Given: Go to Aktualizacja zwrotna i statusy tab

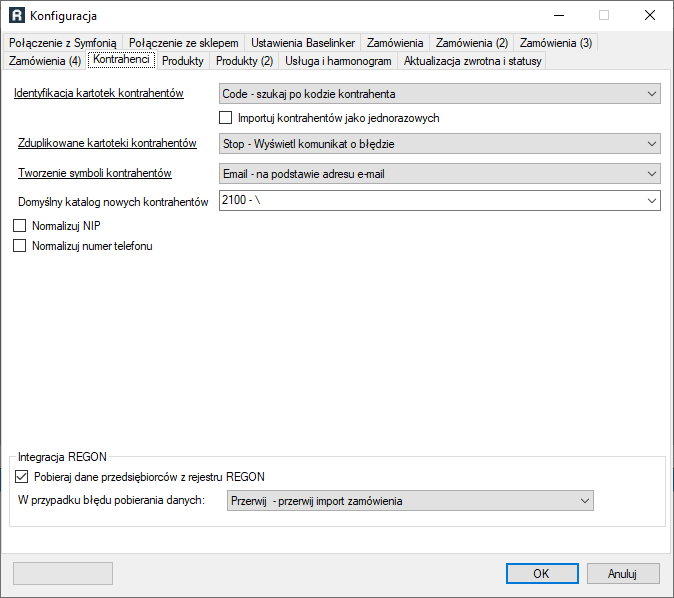Looking at the screenshot, I should click(x=472, y=61).
